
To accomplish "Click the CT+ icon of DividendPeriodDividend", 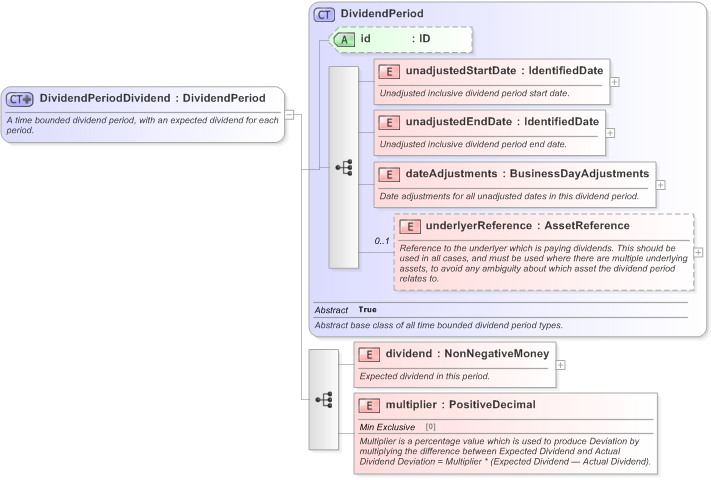I will pyautogui.click(x=19, y=99).
